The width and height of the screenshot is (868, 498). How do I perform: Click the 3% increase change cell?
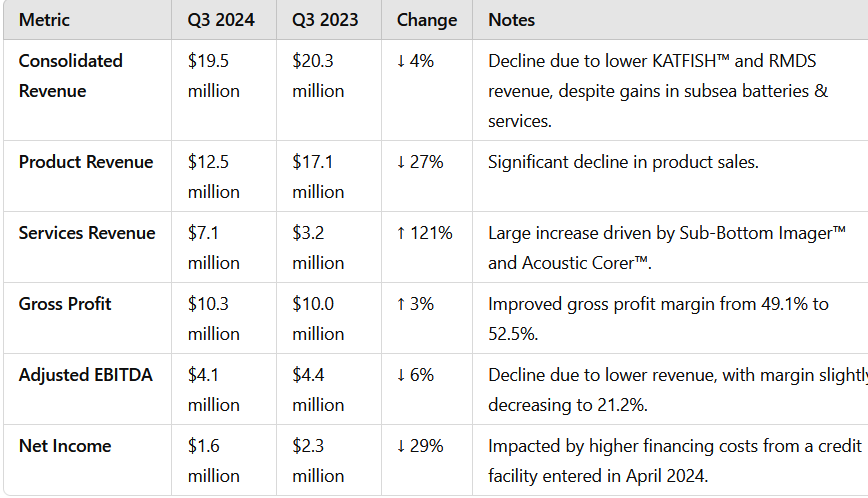point(415,304)
